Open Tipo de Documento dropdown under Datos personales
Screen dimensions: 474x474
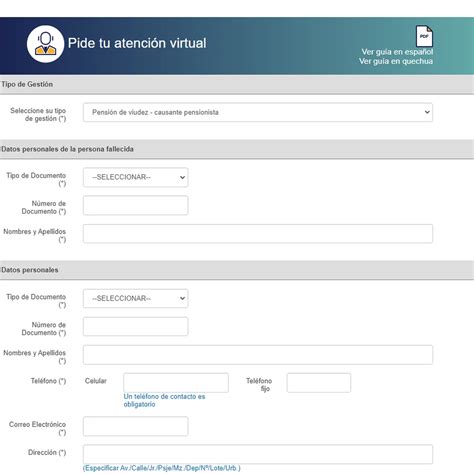click(x=136, y=298)
